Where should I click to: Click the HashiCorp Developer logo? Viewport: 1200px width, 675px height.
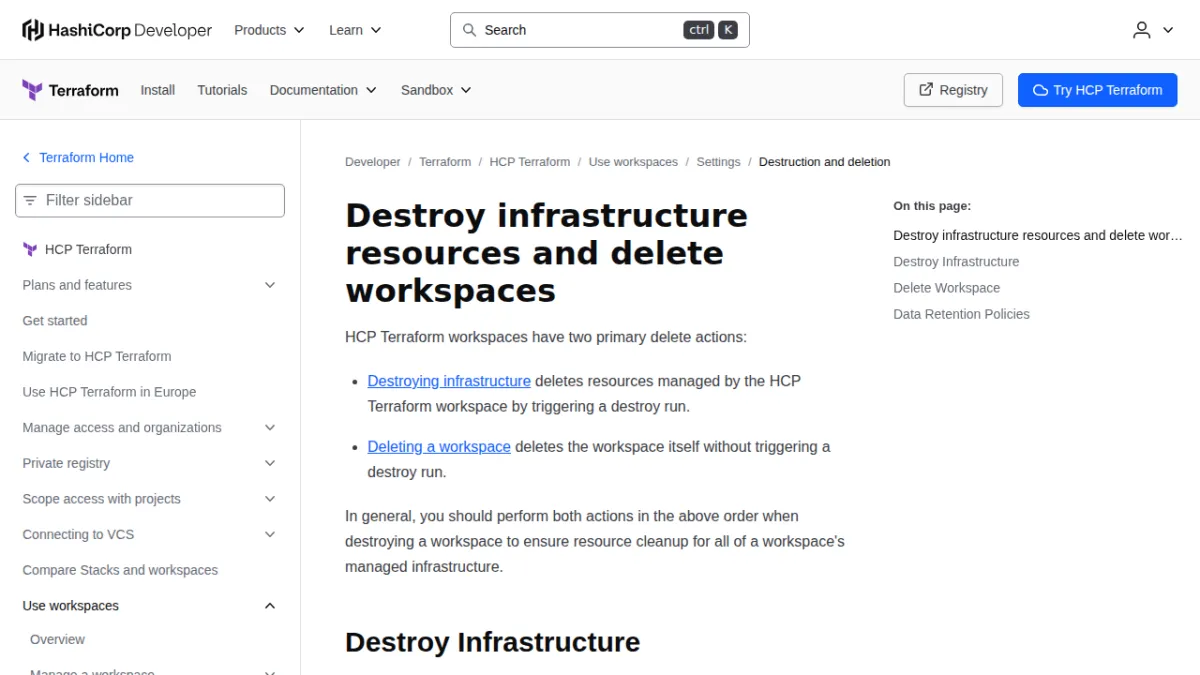pos(117,30)
